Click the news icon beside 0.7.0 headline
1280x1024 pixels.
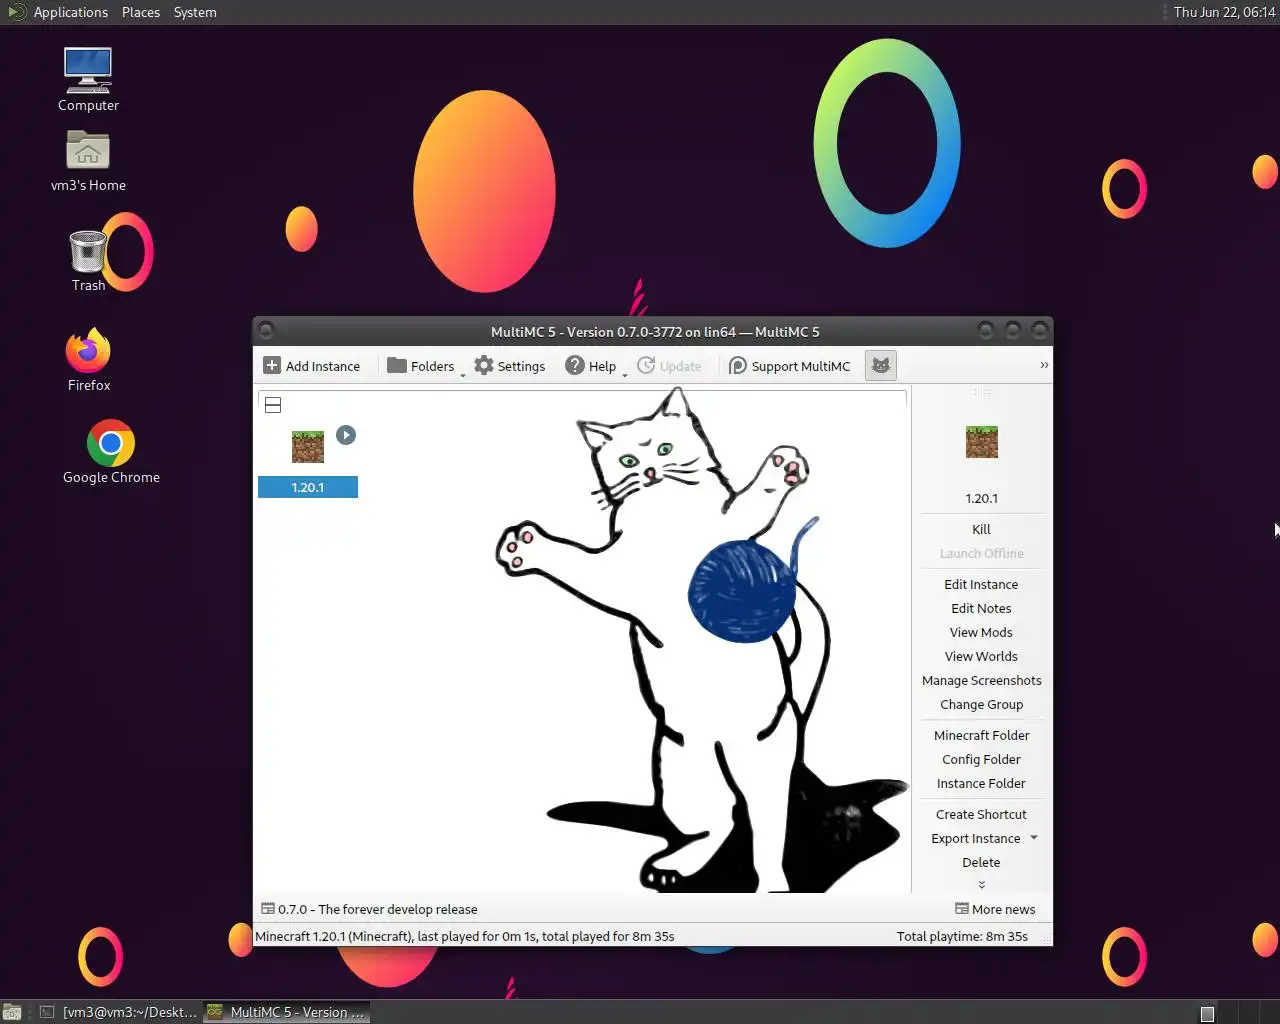point(268,909)
